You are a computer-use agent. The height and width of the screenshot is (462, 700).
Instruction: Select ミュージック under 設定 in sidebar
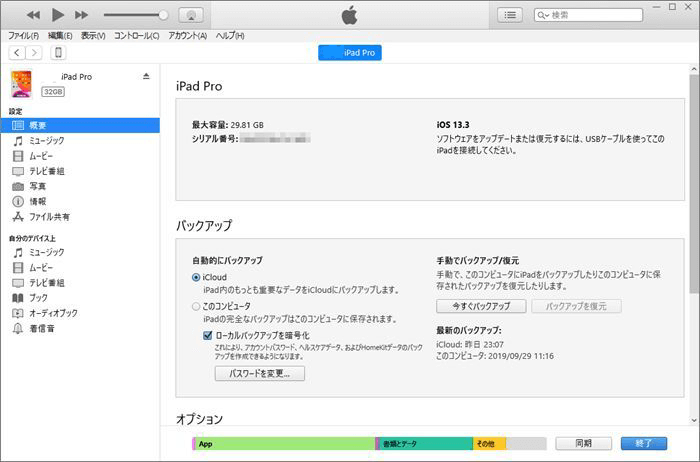point(46,141)
